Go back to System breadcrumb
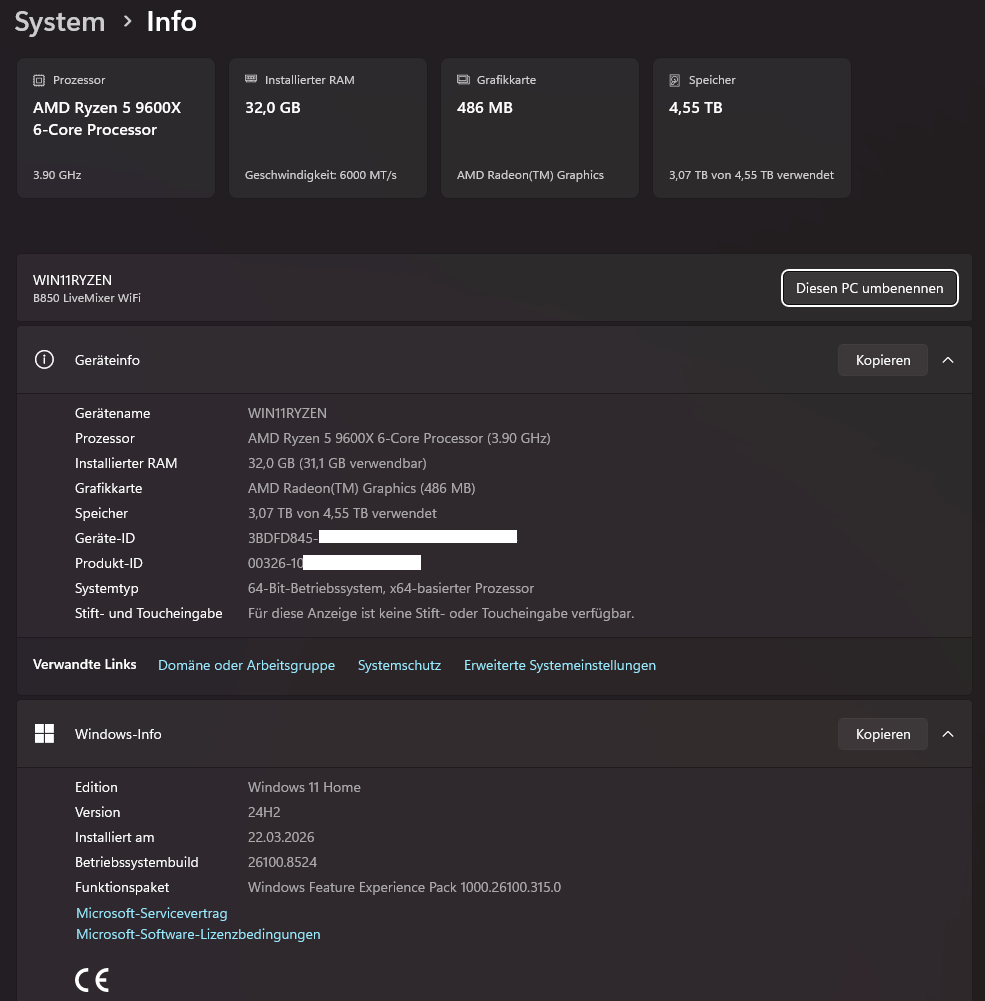985x1001 pixels. pos(60,22)
